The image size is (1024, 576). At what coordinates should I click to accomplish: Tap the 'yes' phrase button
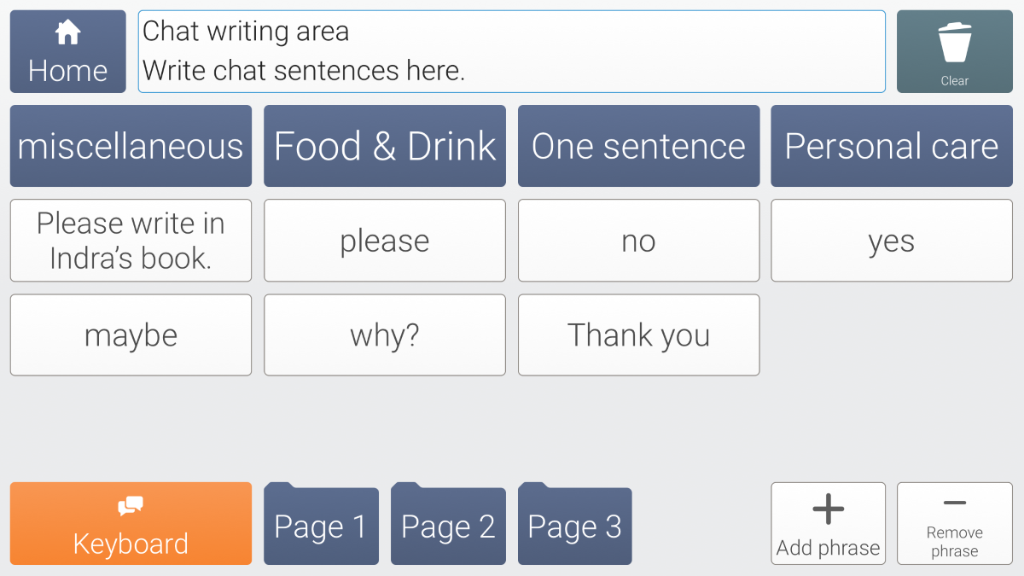click(x=891, y=240)
